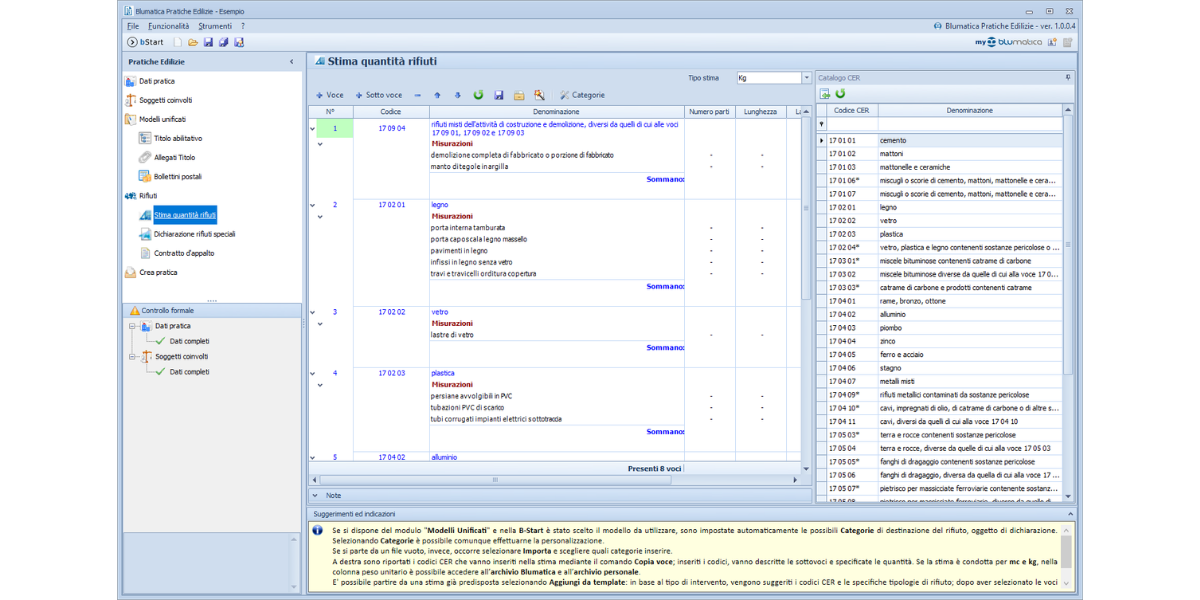Open the Tipo stima dropdown
This screenshot has width=1200, height=600.
806,77
